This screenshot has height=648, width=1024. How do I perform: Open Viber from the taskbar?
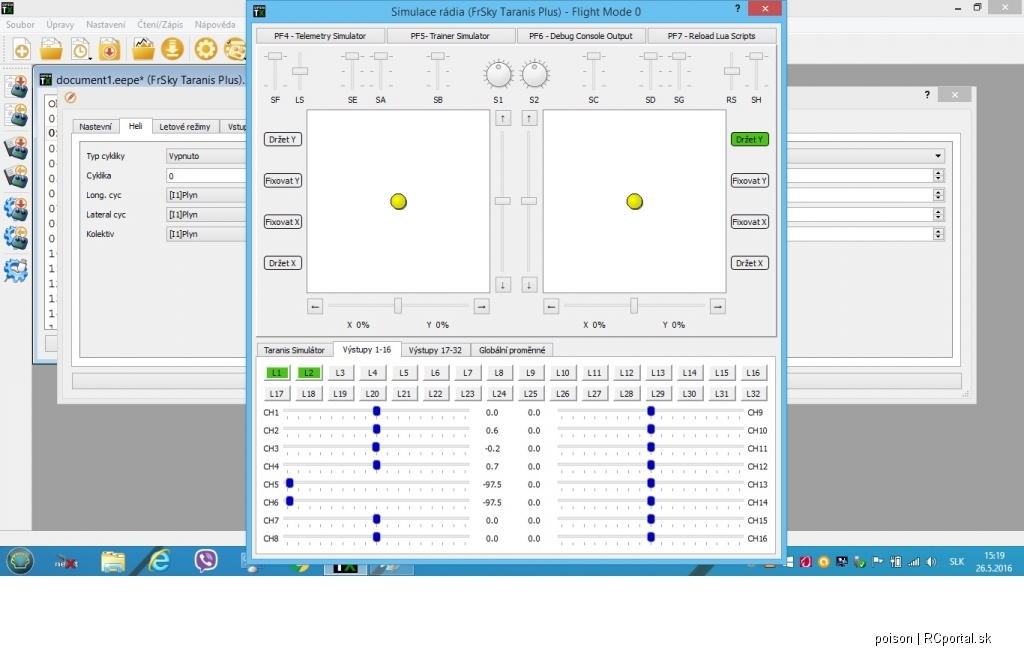tap(206, 560)
